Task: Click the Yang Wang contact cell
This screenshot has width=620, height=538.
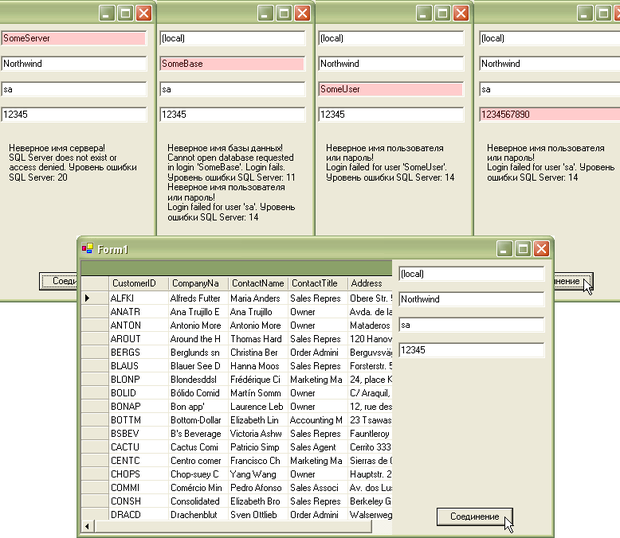Action: coord(258,474)
